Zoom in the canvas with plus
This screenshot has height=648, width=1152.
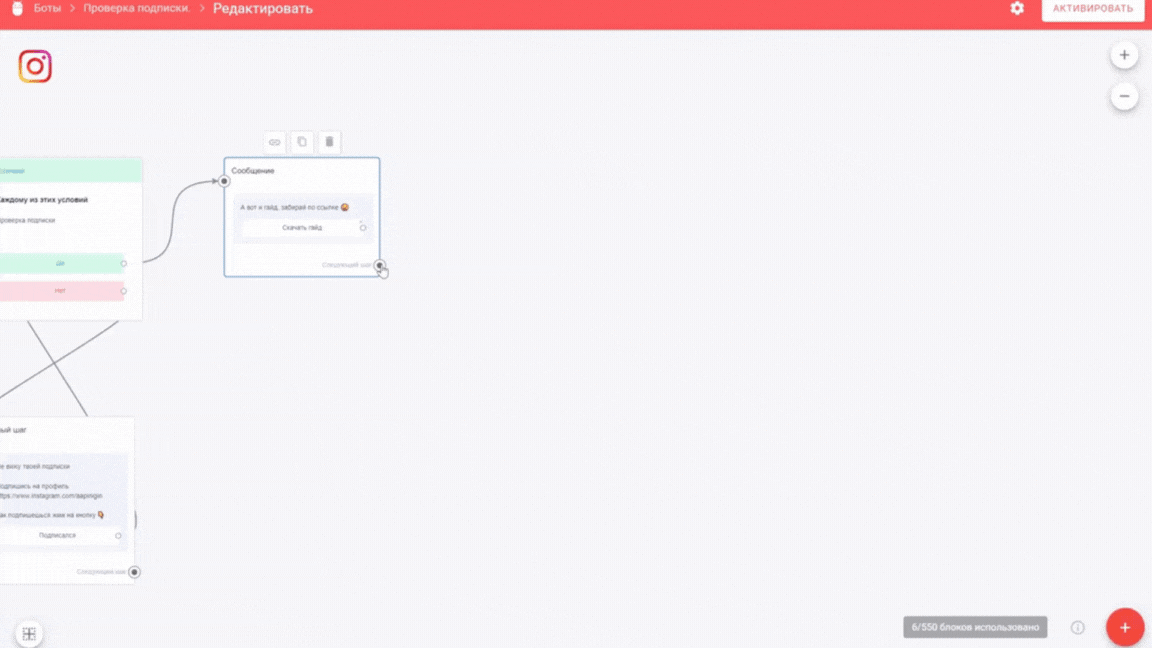coord(1124,55)
